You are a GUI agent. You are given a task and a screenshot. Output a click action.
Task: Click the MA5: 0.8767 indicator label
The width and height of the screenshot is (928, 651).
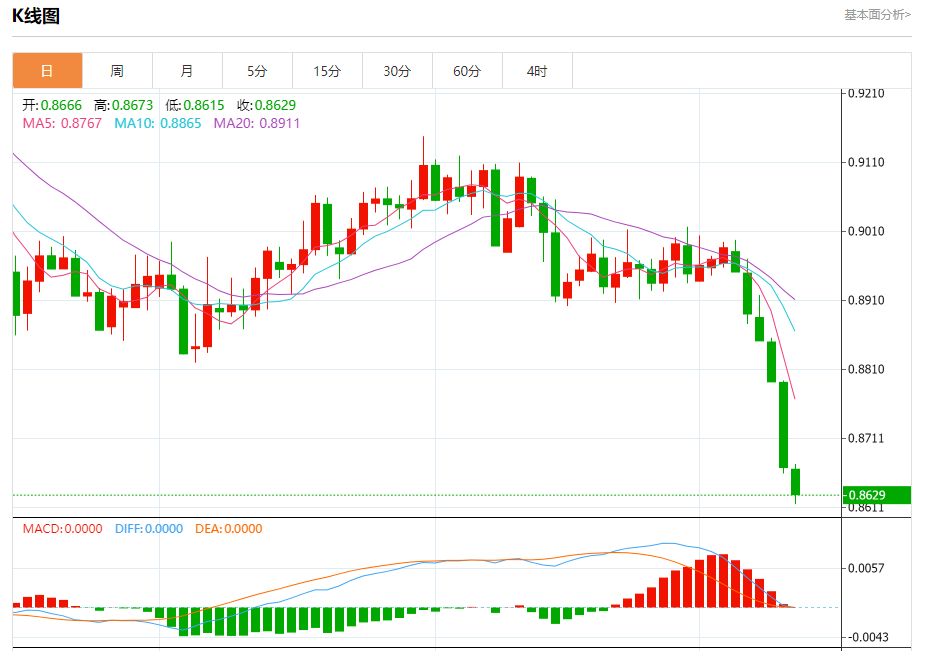click(x=62, y=123)
